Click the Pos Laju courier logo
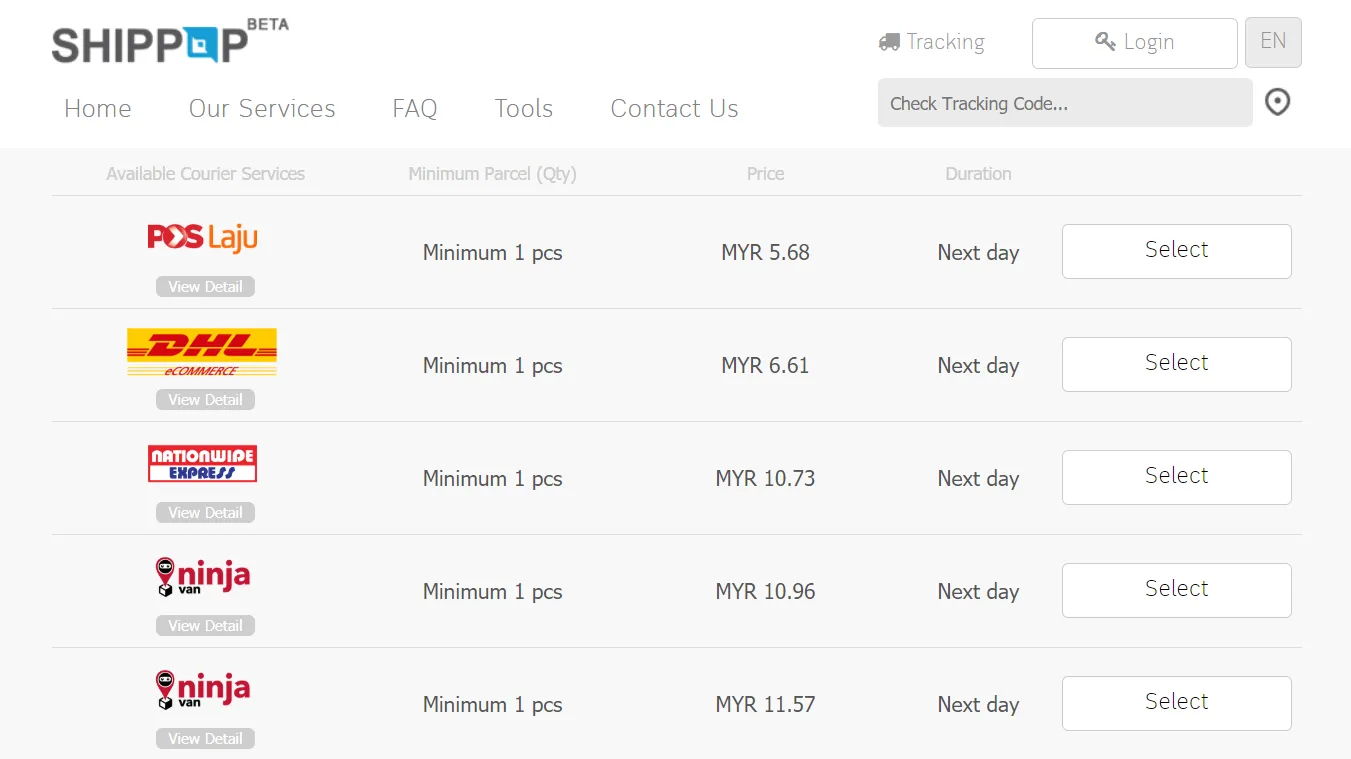Image resolution: width=1351 pixels, height=759 pixels. tap(203, 237)
